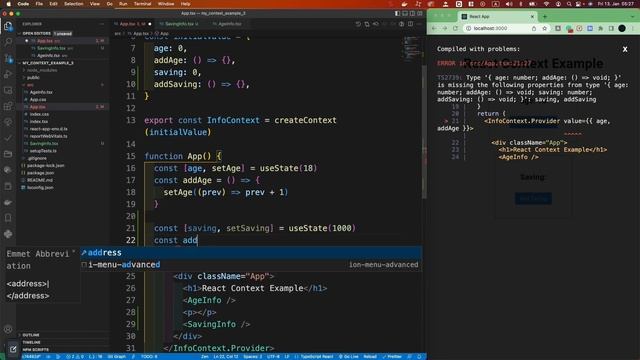Viewport: 640px width, 360px height.
Task: Choose the 'address' Emmet suggestion
Action: (x=251, y=253)
